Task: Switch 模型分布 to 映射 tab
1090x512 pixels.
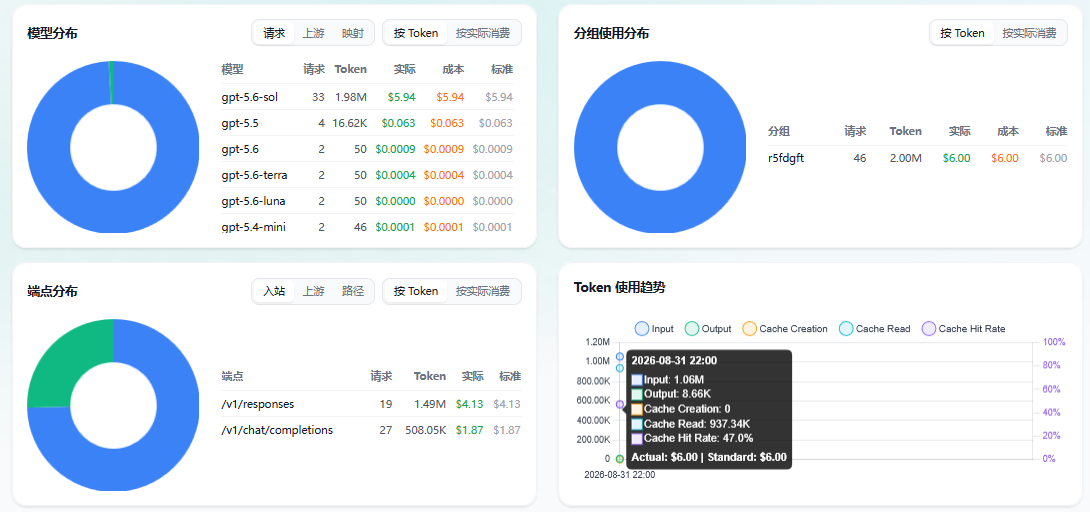Action: (x=352, y=33)
